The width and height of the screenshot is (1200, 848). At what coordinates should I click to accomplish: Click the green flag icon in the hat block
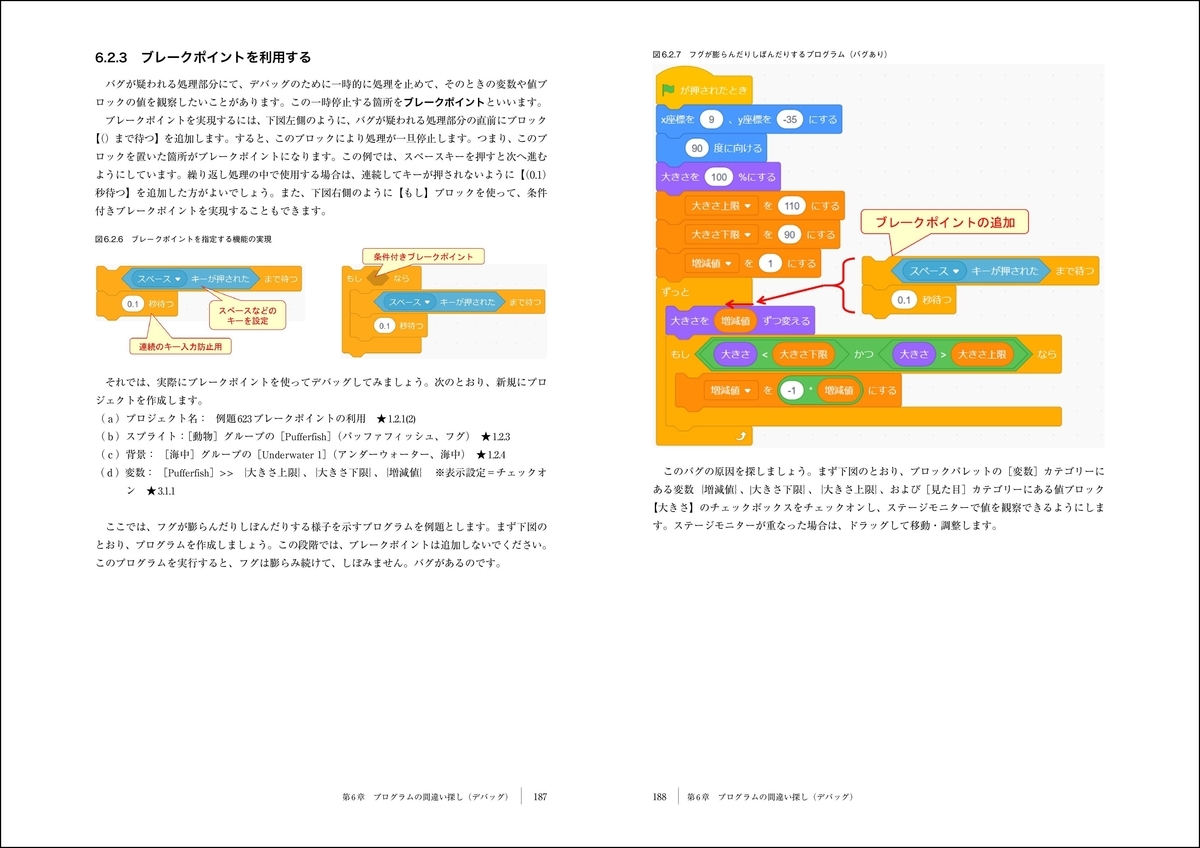pyautogui.click(x=668, y=90)
